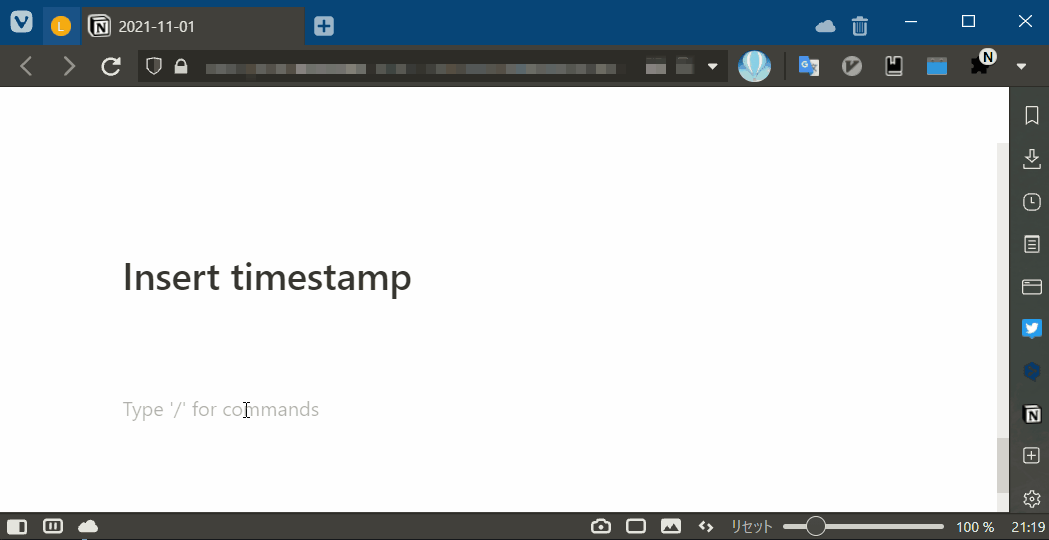
Task: Click the "Type '/' for commands" empty block
Action: click(221, 409)
